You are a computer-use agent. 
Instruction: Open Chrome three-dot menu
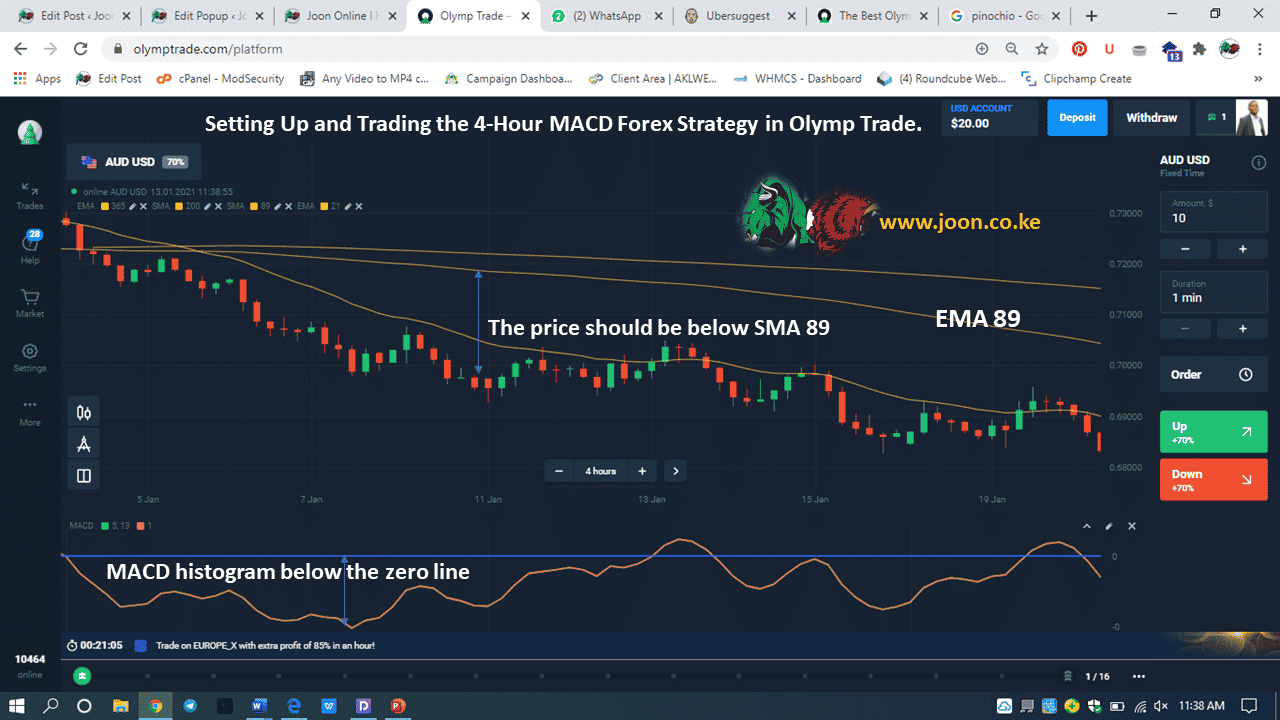pos(1259,49)
